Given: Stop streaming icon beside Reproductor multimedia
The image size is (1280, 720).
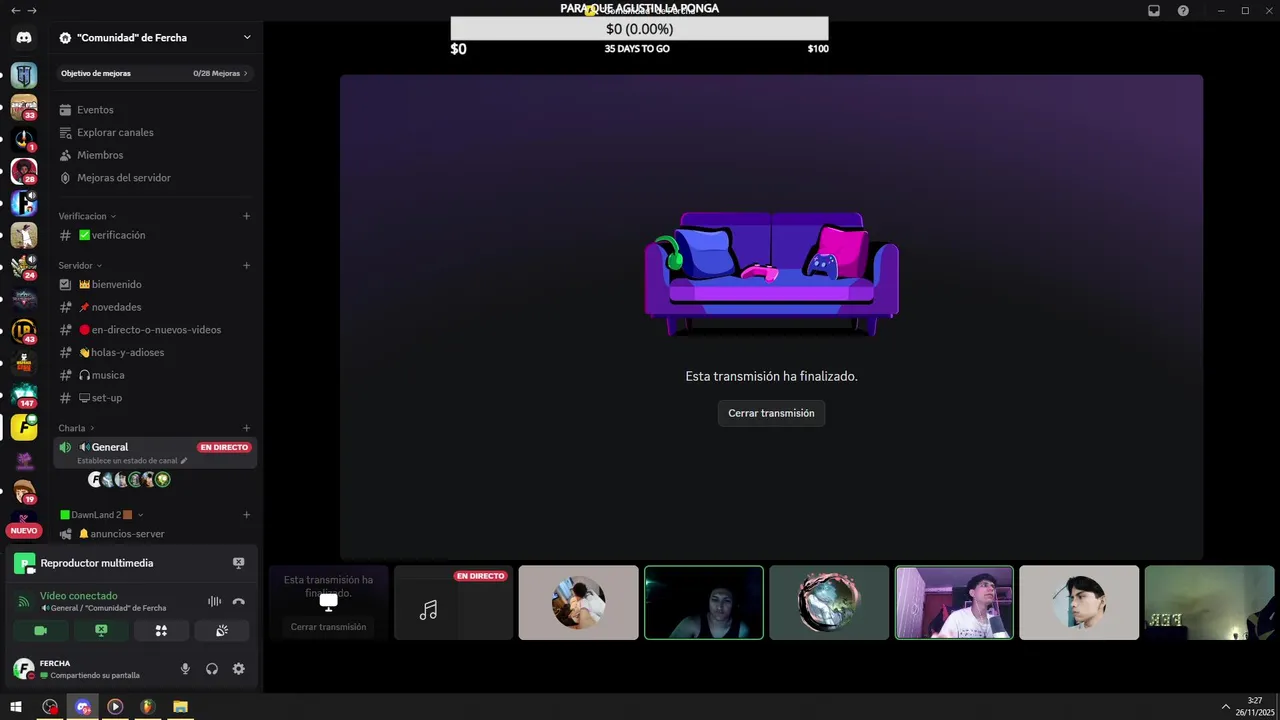Looking at the screenshot, I should (x=238, y=563).
